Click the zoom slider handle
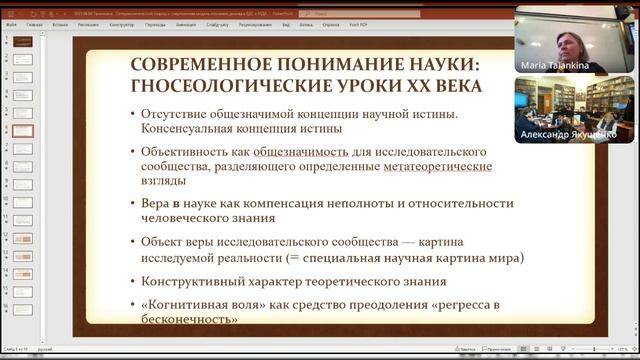Image resolution: width=640 pixels, height=360 pixels. (594, 349)
